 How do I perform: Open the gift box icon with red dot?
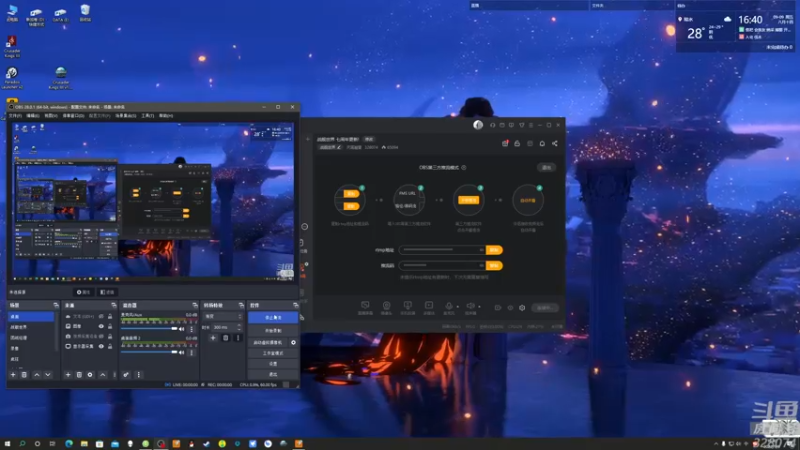[x=505, y=143]
